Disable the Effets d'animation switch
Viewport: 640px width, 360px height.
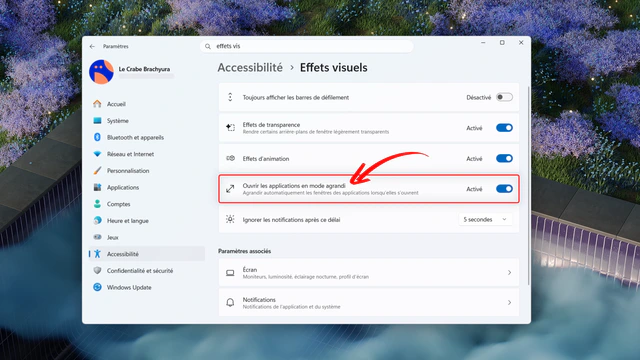coord(504,158)
